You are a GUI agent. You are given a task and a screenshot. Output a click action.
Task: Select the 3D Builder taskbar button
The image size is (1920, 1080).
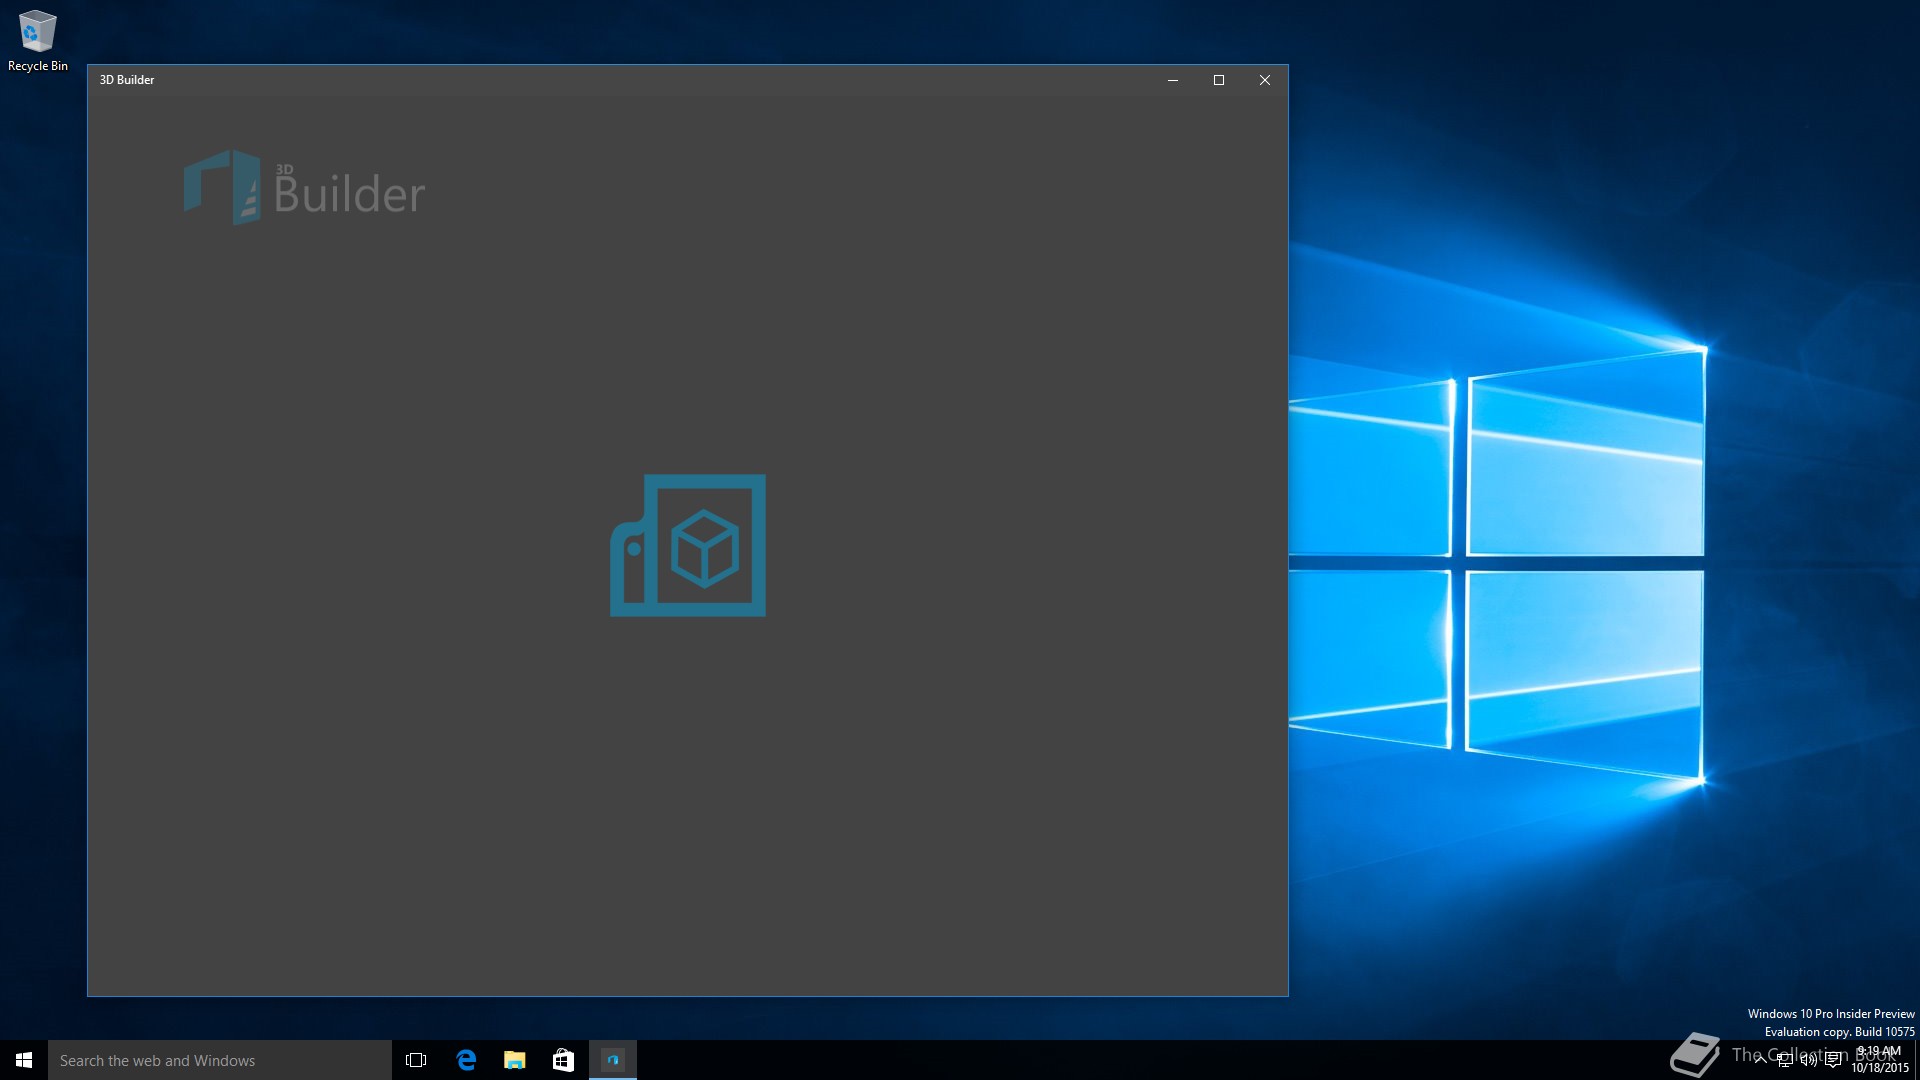pyautogui.click(x=613, y=1060)
